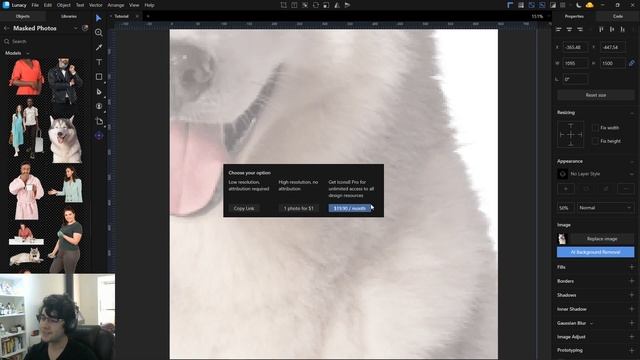Switch to the Code tab
The image size is (640, 360).
click(618, 16)
